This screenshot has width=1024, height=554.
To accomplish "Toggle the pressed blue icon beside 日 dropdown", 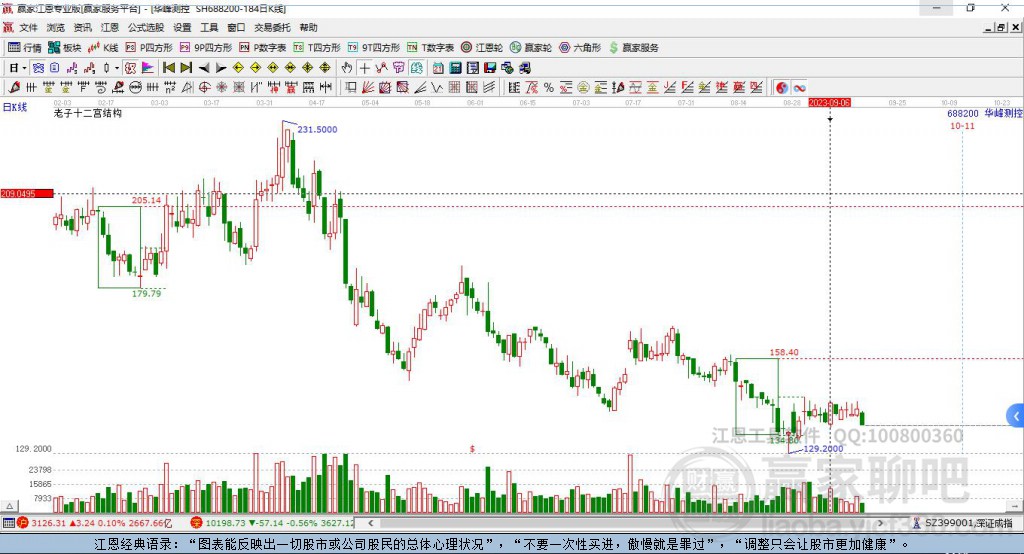I will coord(38,68).
